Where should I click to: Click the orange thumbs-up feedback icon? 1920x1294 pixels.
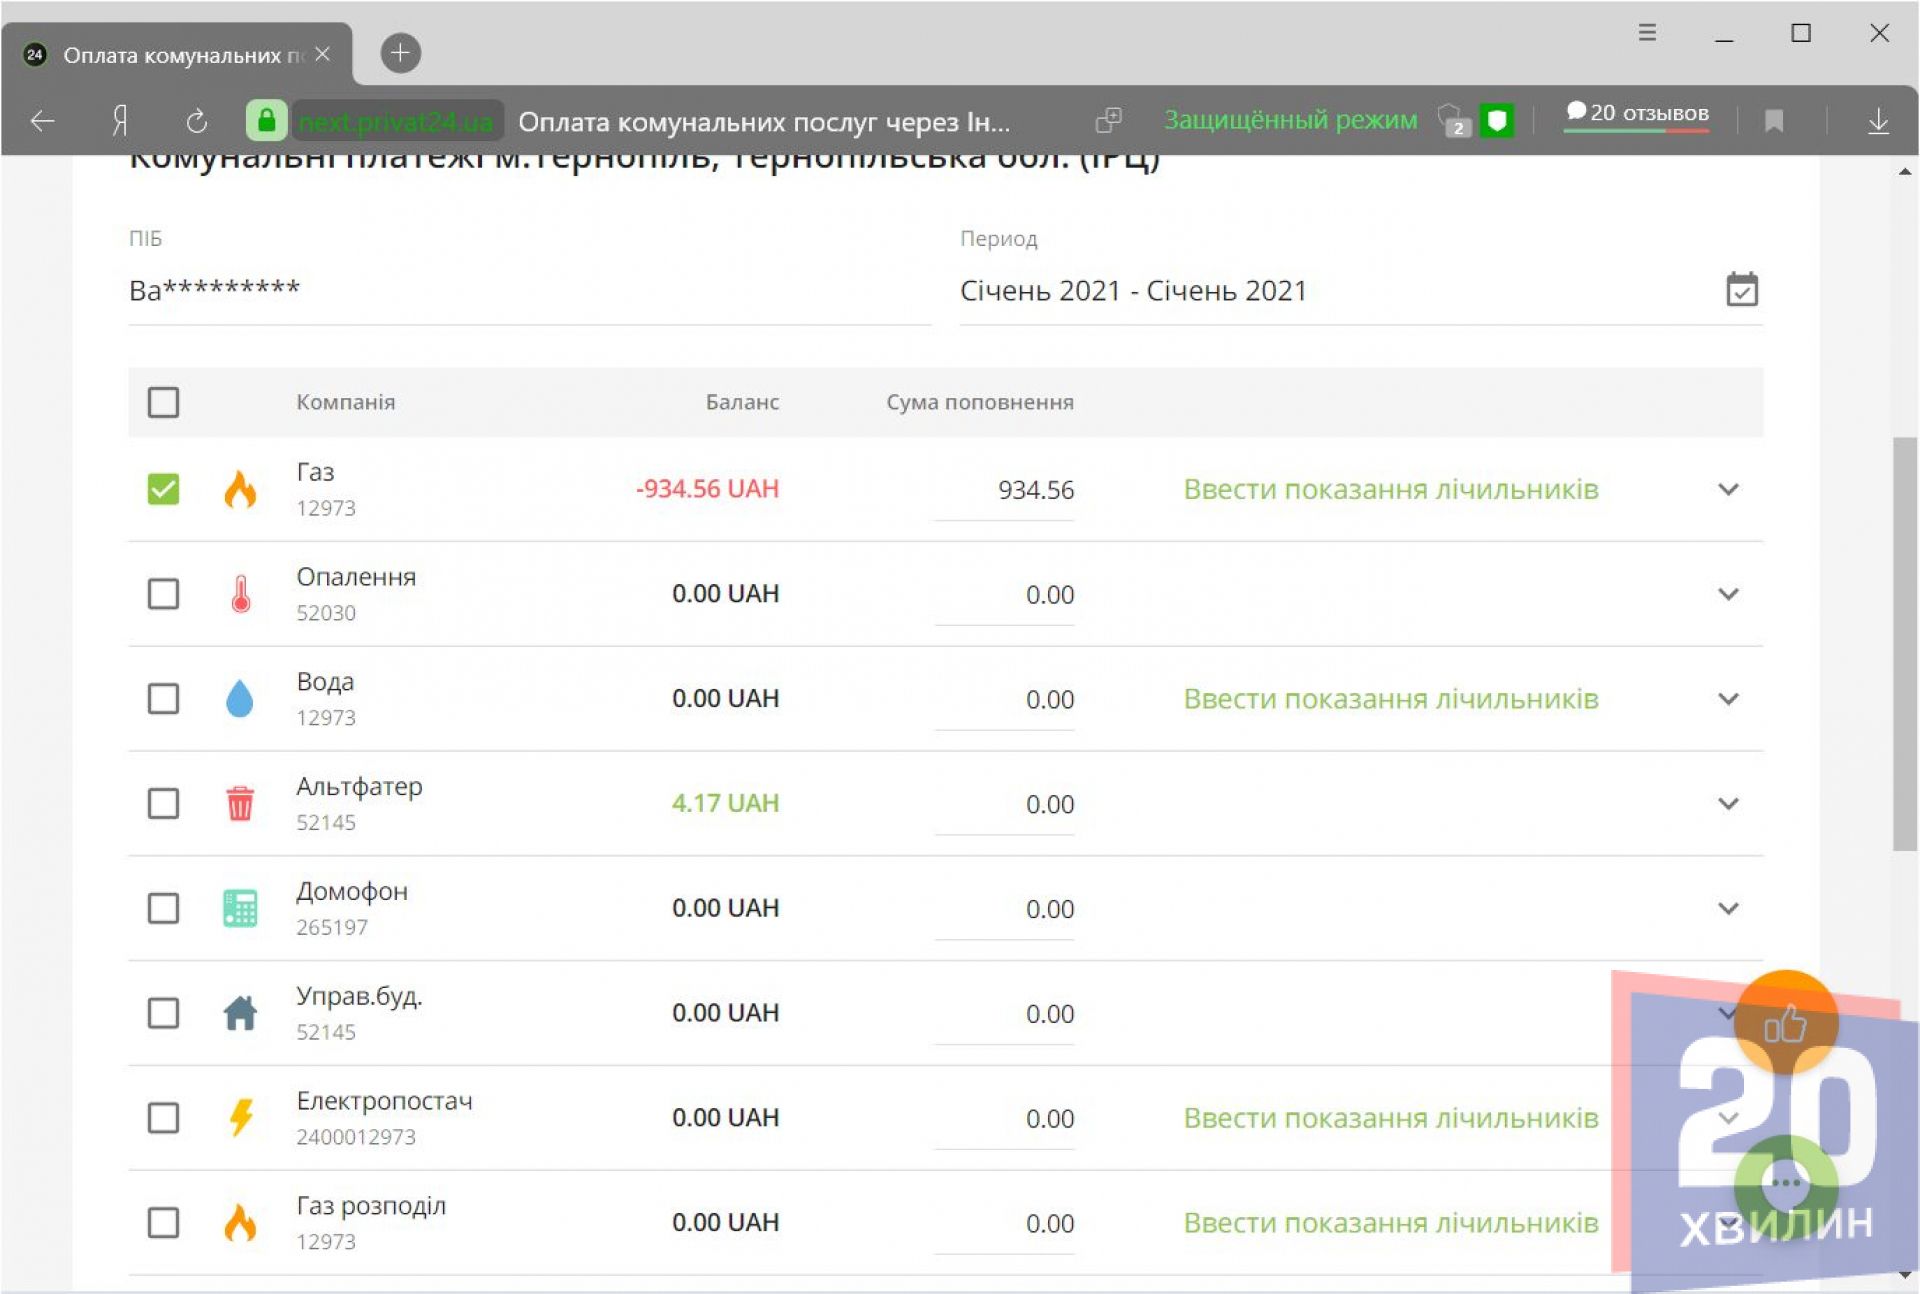pyautogui.click(x=1785, y=1023)
